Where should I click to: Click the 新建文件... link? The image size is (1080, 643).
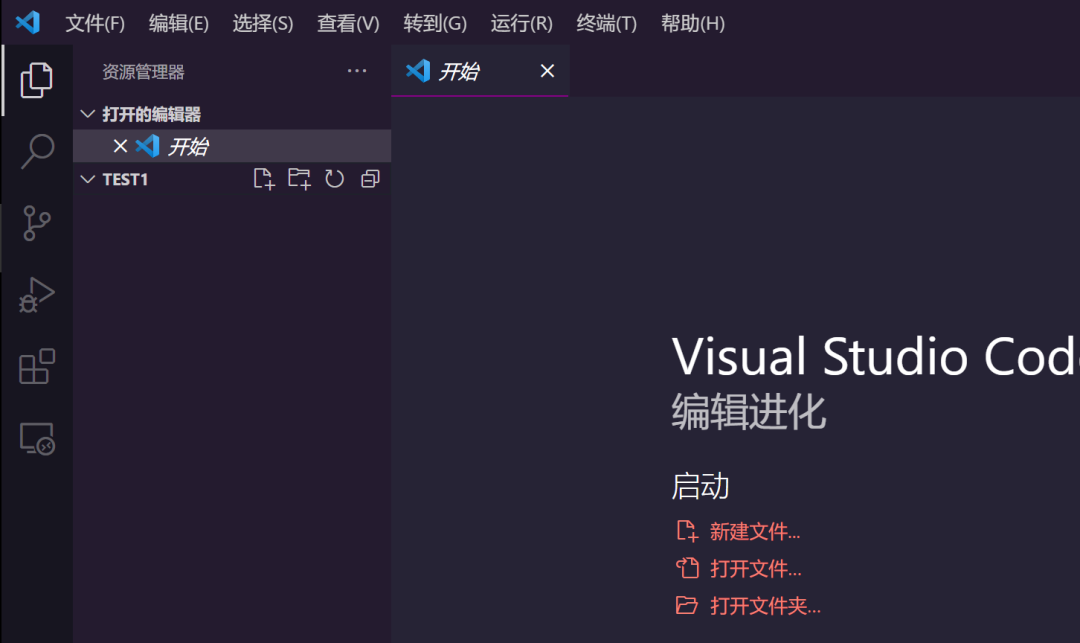click(x=754, y=531)
